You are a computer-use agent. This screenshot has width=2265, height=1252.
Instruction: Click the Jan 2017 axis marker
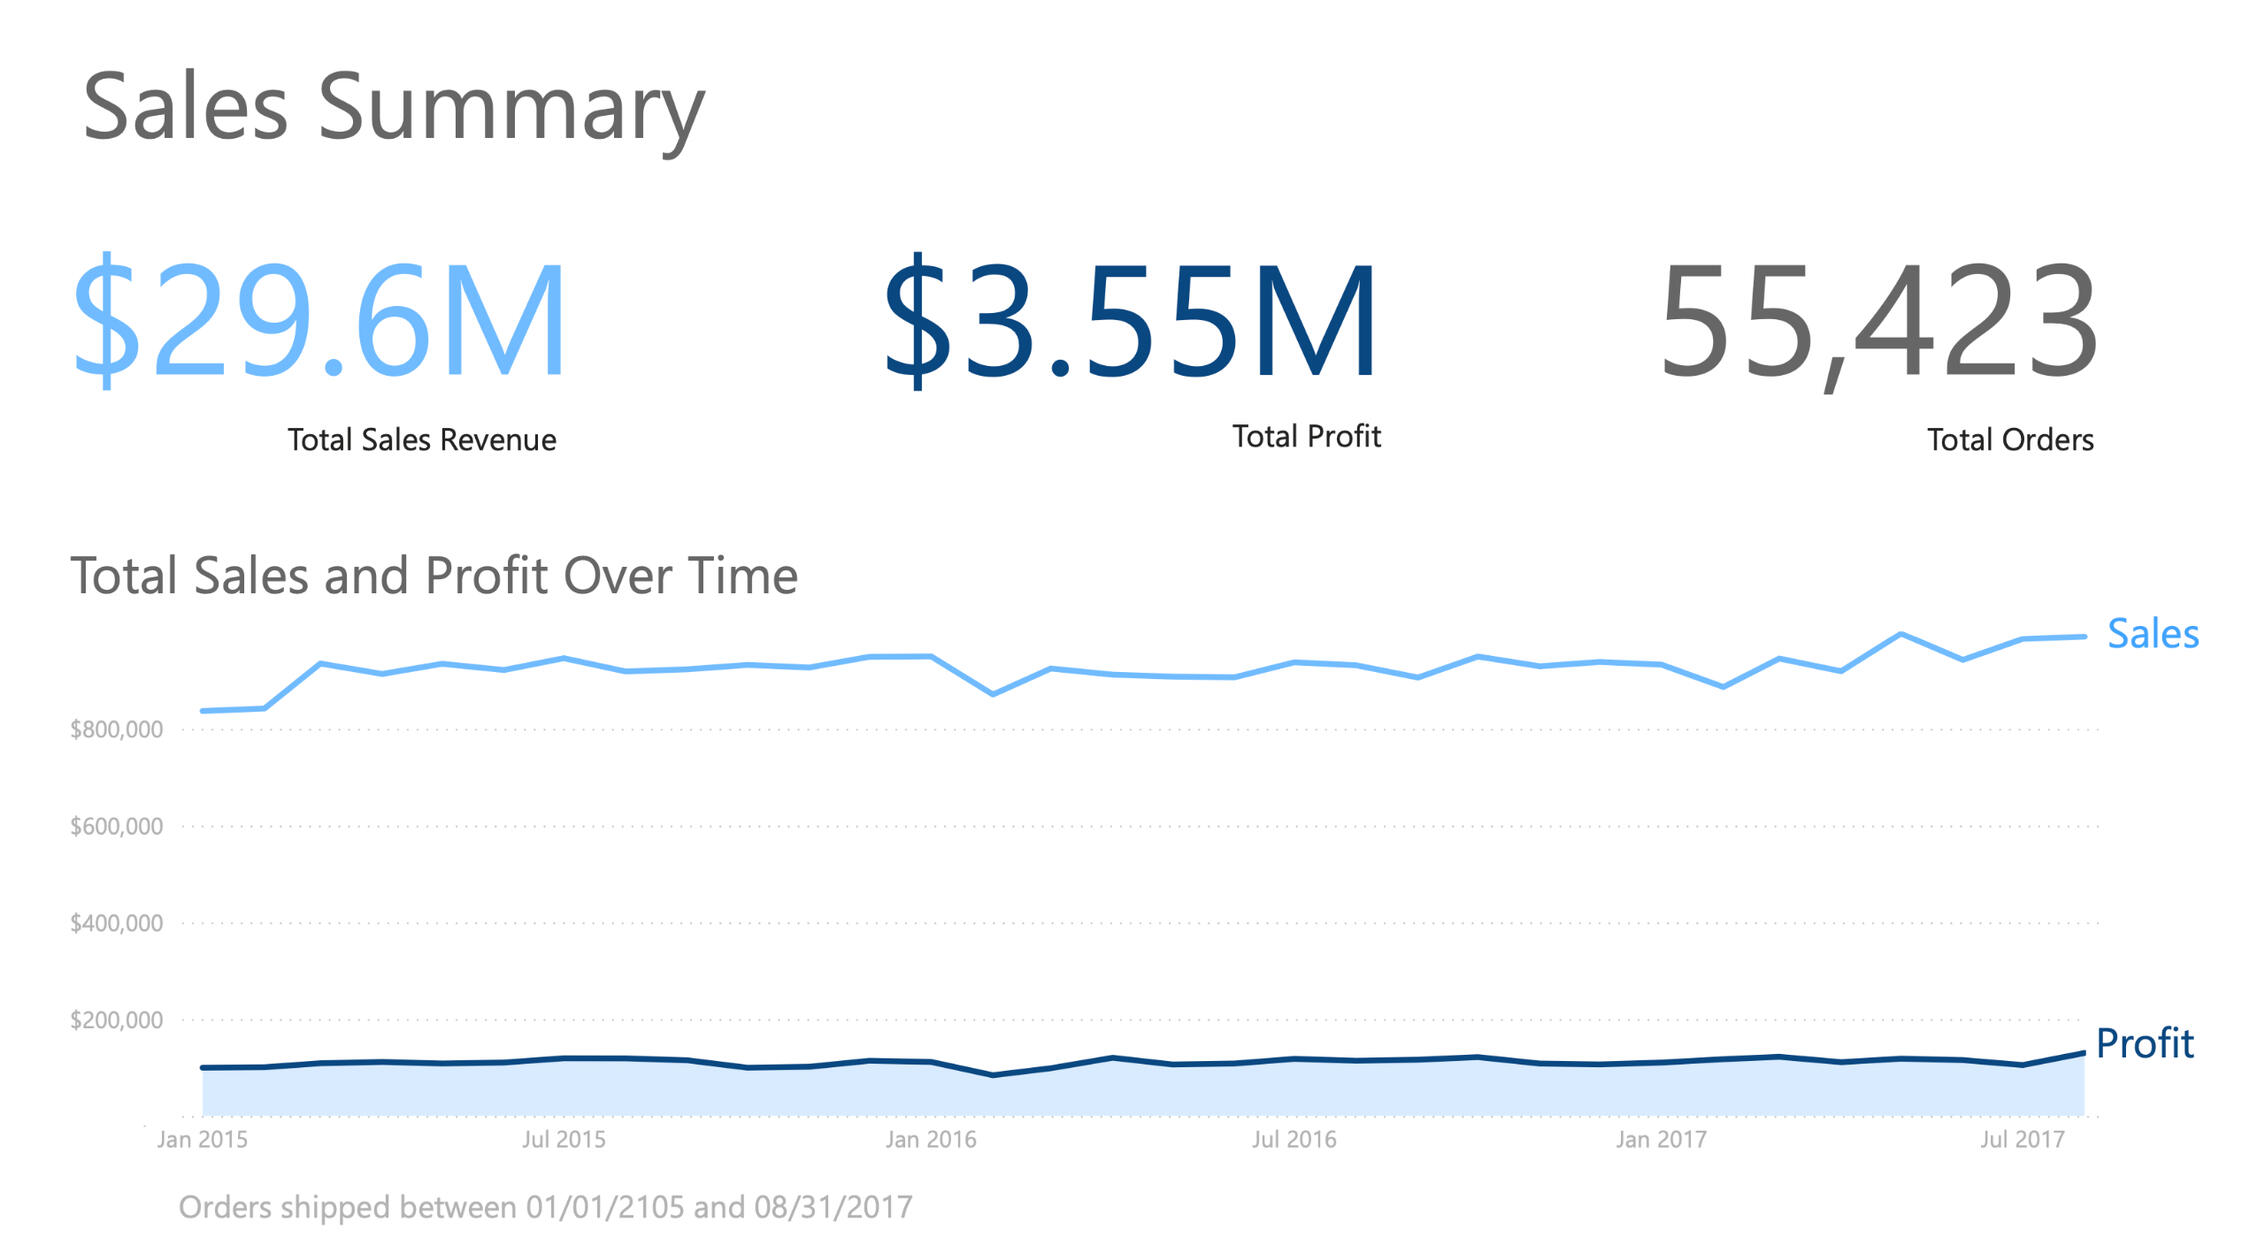tap(1660, 1139)
